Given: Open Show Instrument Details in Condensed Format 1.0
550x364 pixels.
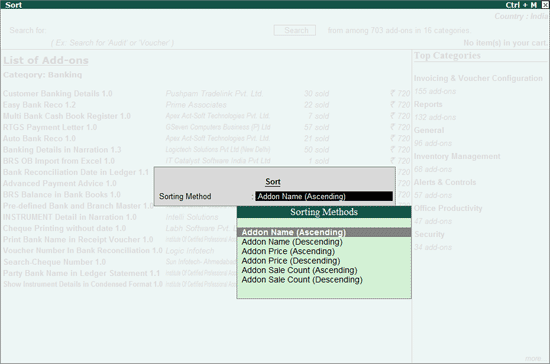Looking at the screenshot, I should [x=83, y=284].
